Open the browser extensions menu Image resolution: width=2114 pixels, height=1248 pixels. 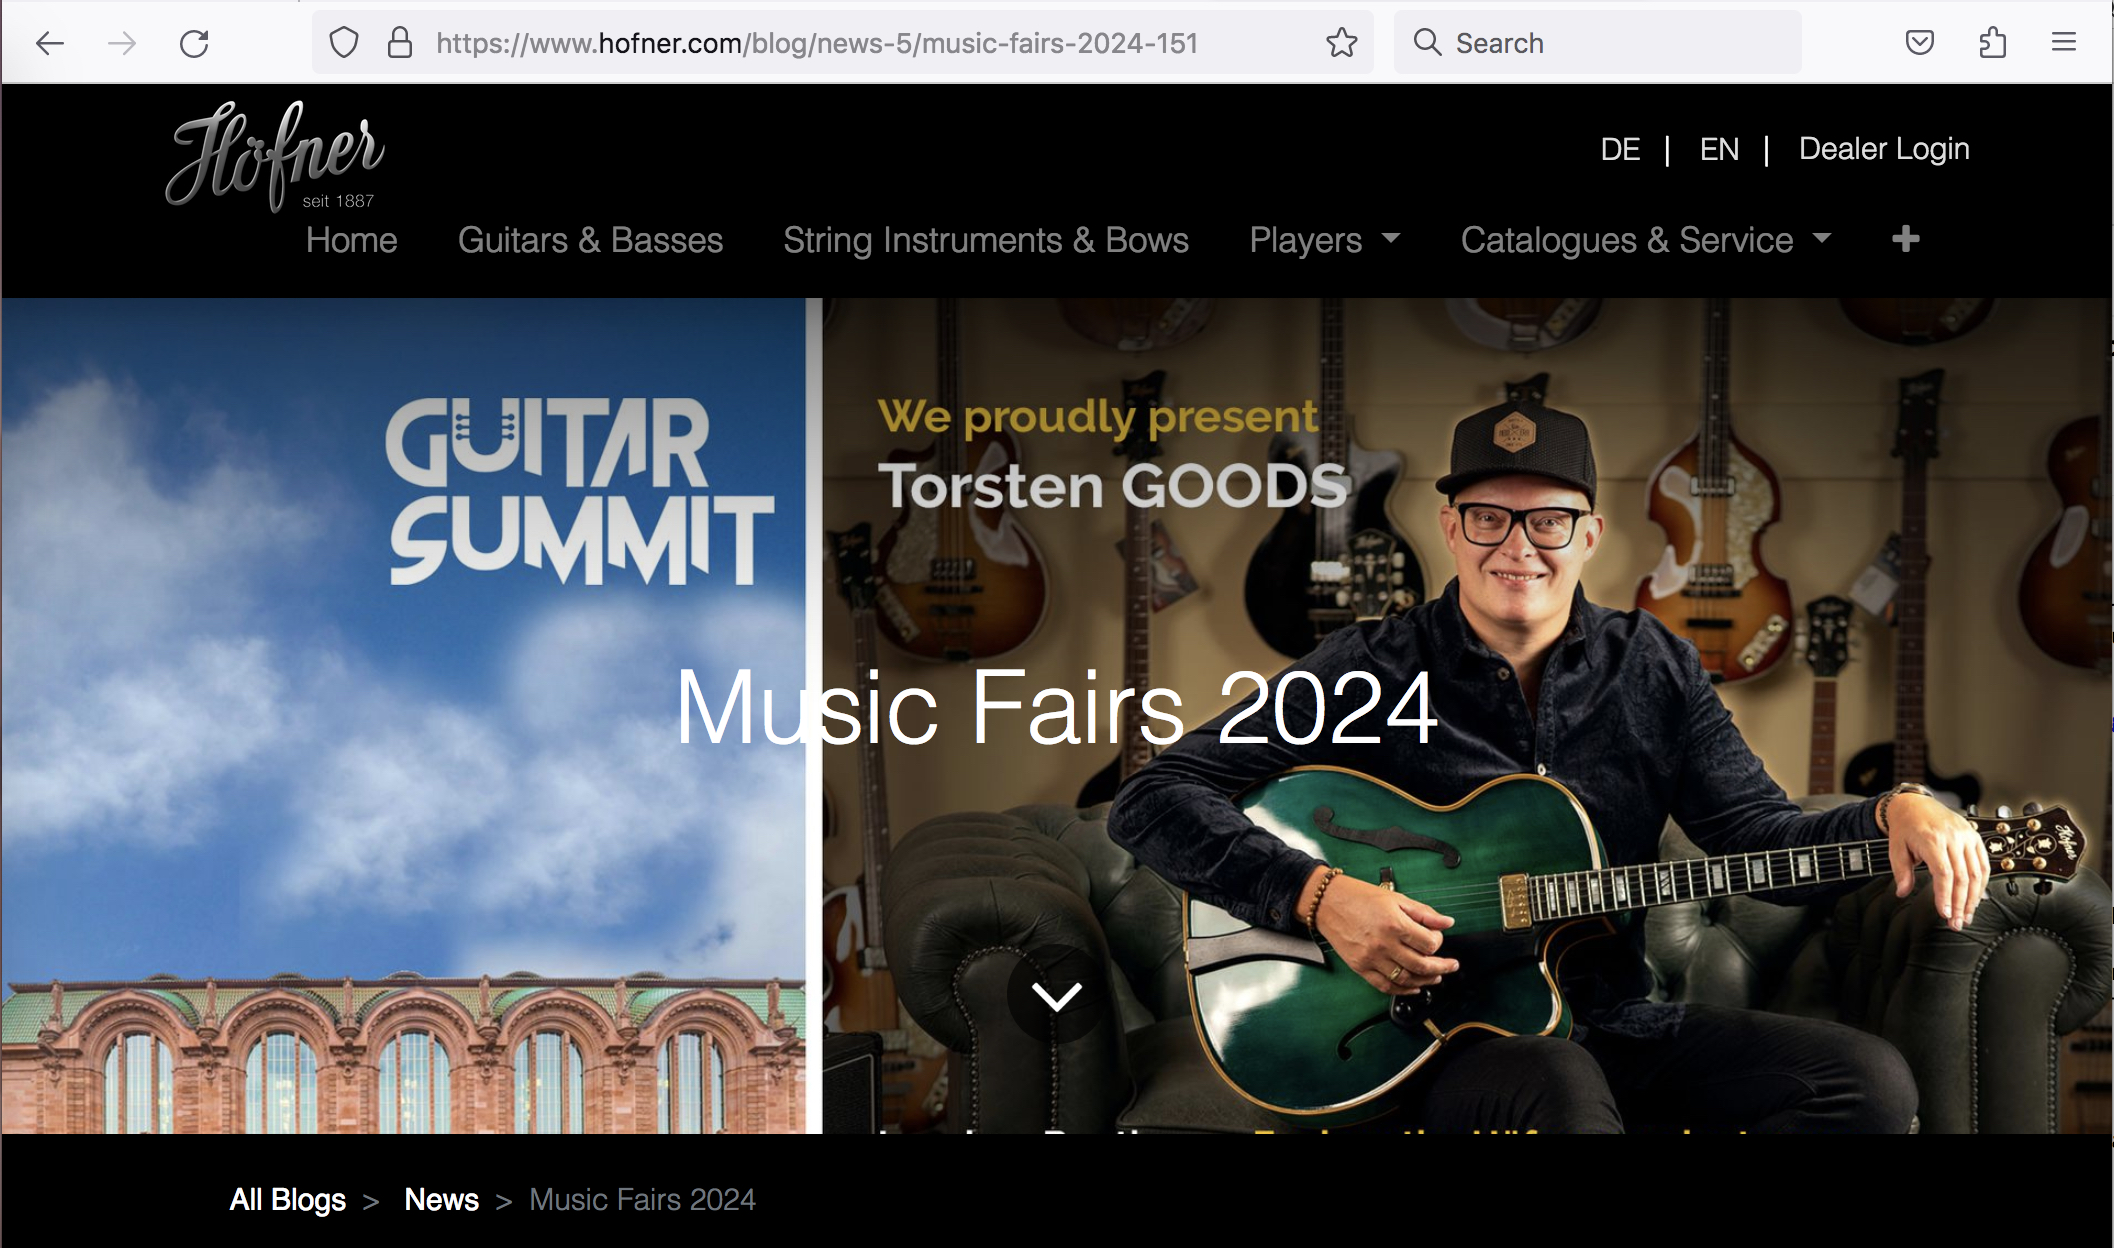click(1992, 43)
